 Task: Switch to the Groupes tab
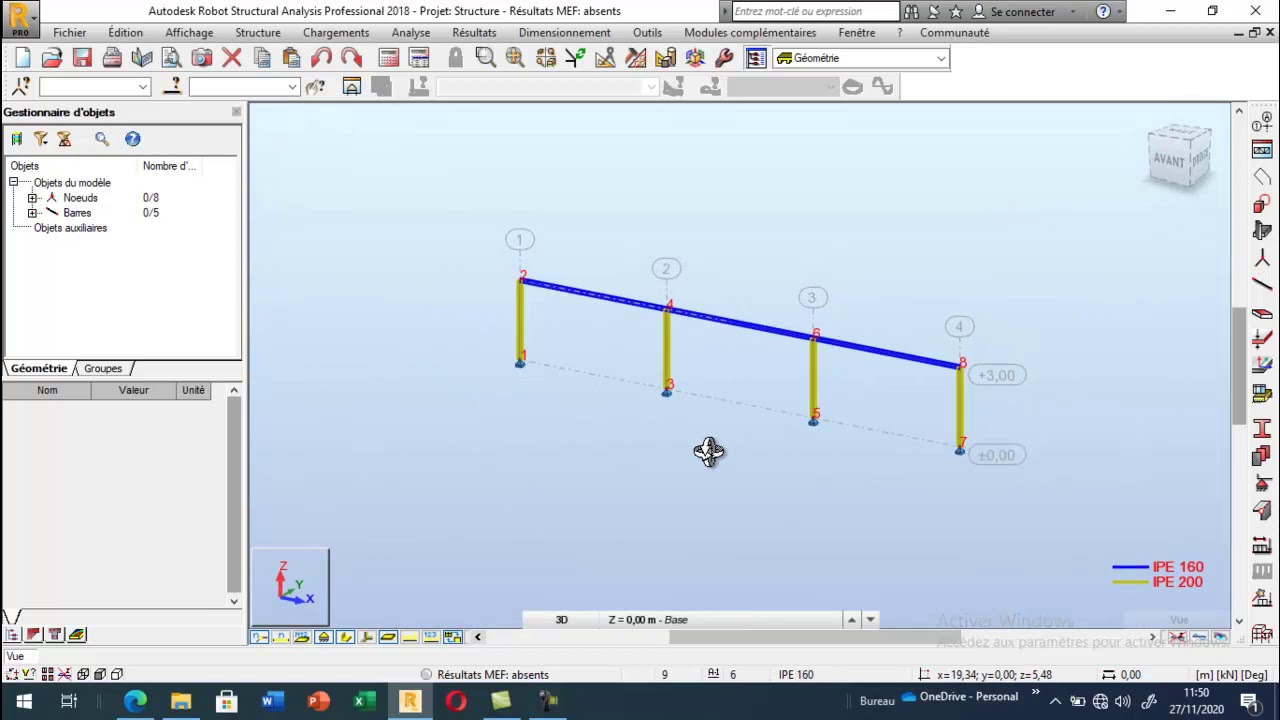(103, 368)
